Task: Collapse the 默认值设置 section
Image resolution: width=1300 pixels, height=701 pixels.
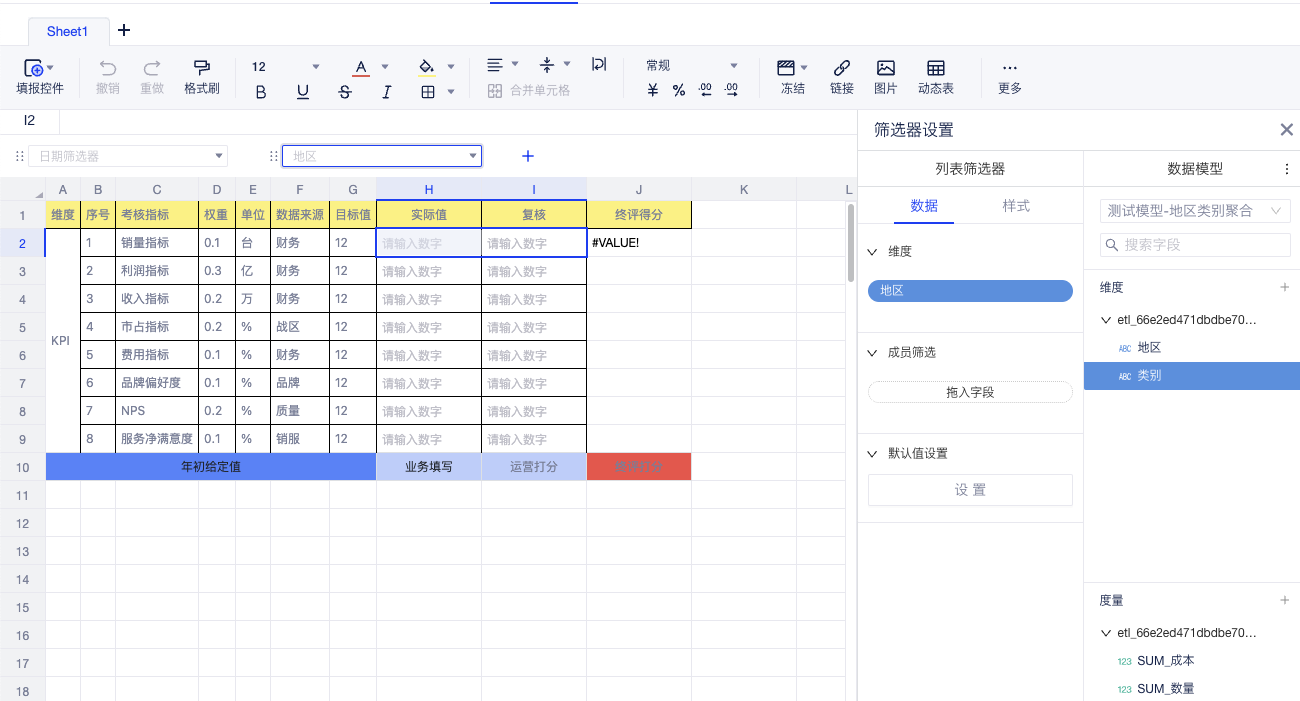Action: pos(871,453)
